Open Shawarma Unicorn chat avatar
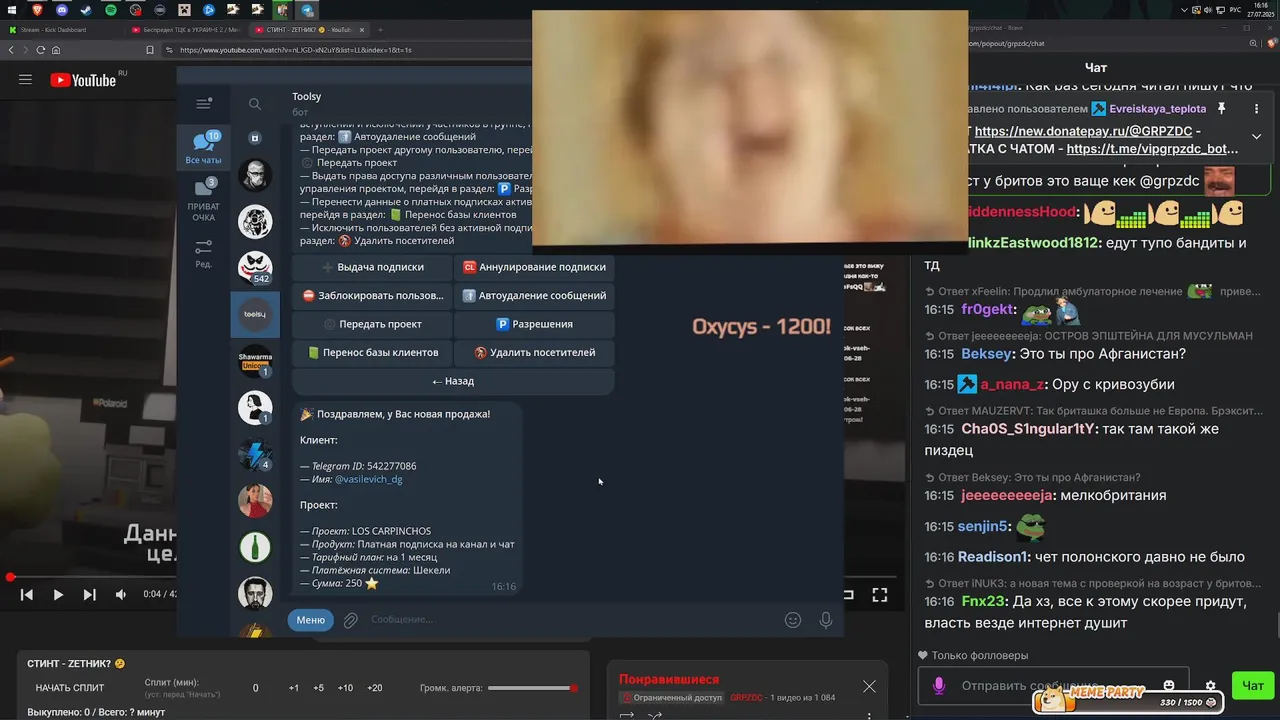 (x=255, y=361)
